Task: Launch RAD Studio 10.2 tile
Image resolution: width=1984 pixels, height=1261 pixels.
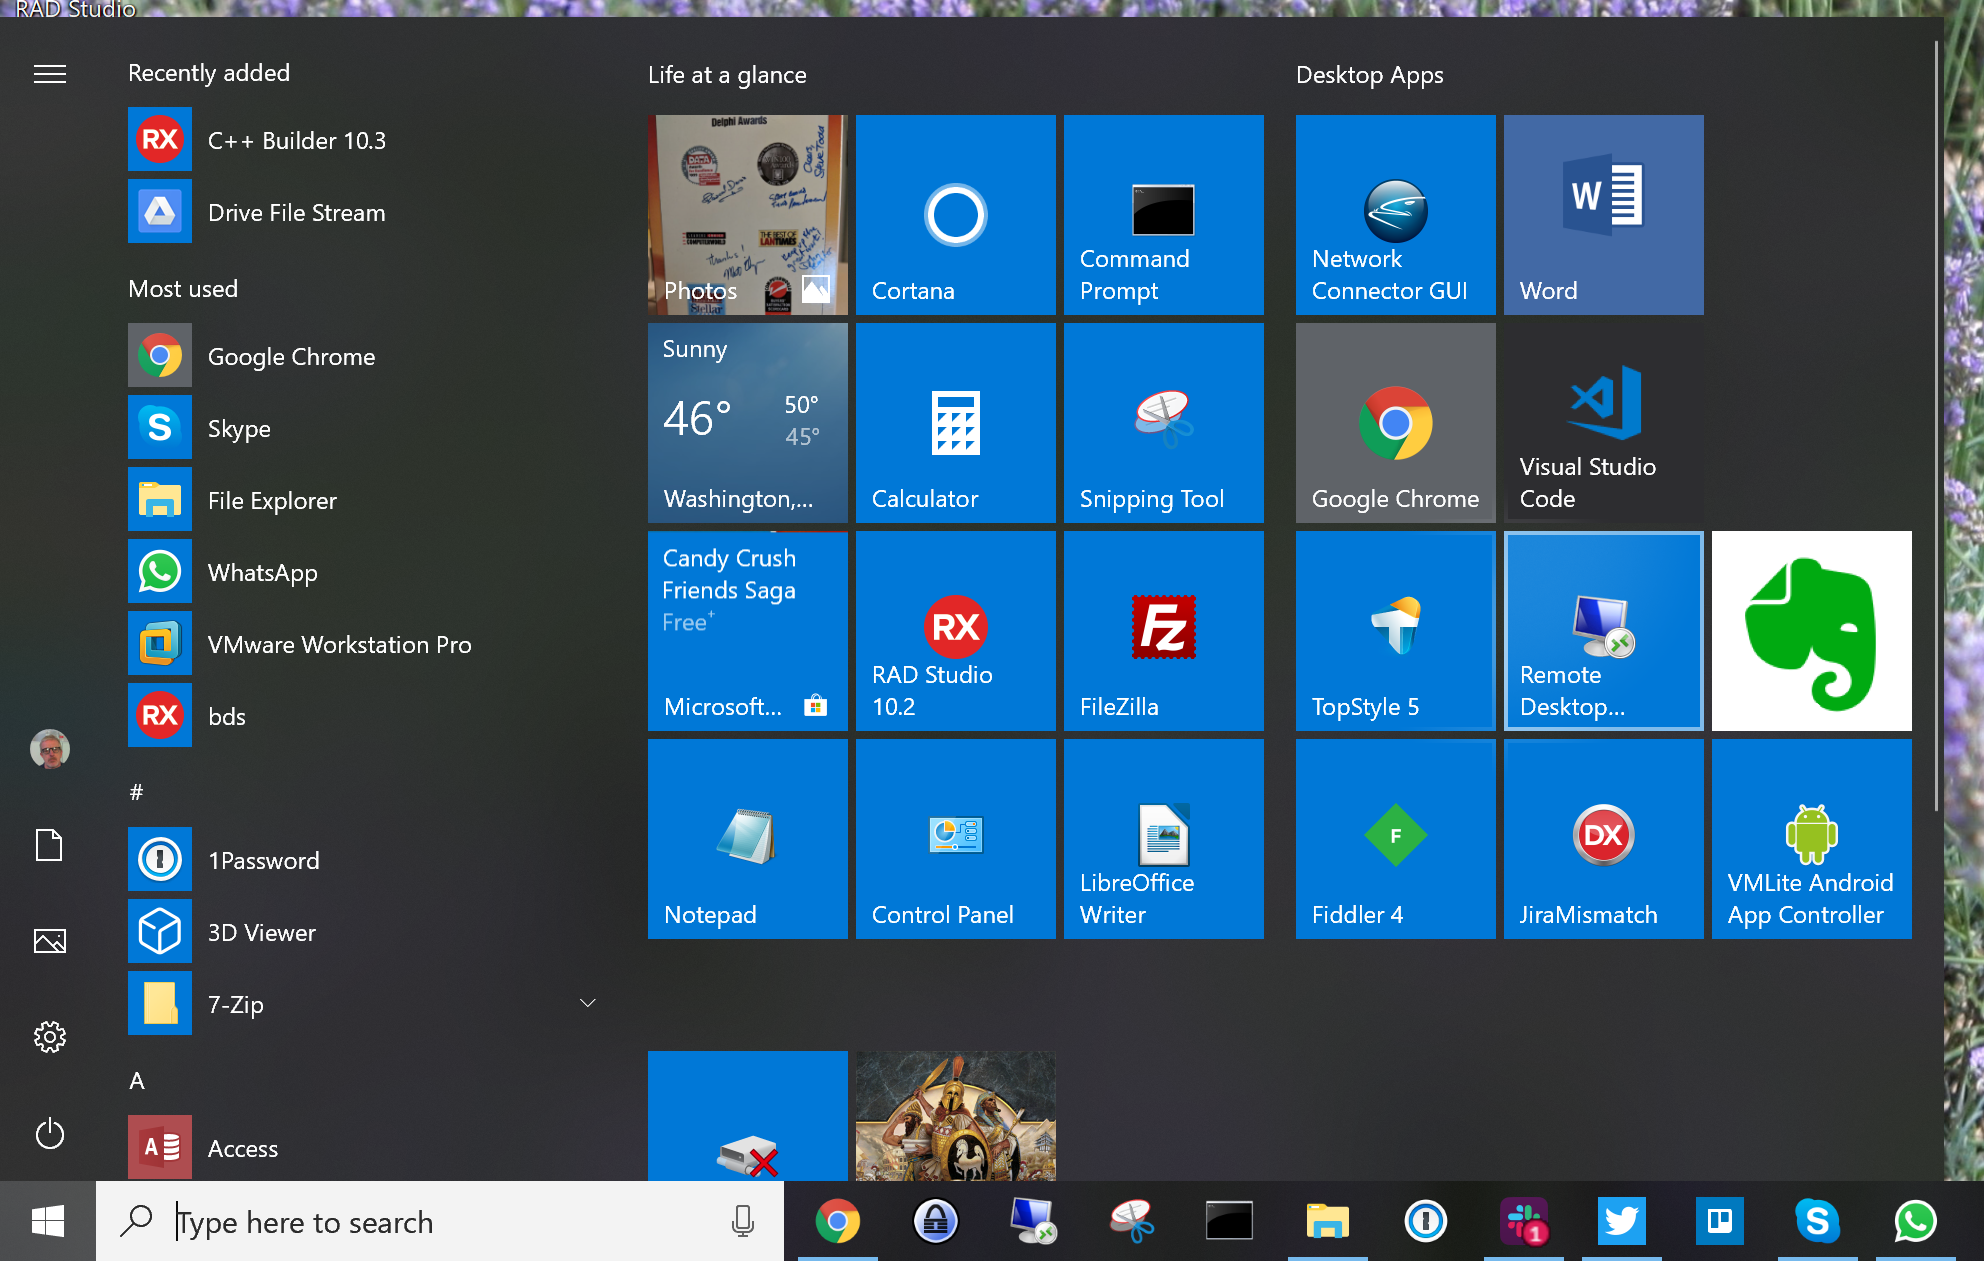Action: [955, 630]
